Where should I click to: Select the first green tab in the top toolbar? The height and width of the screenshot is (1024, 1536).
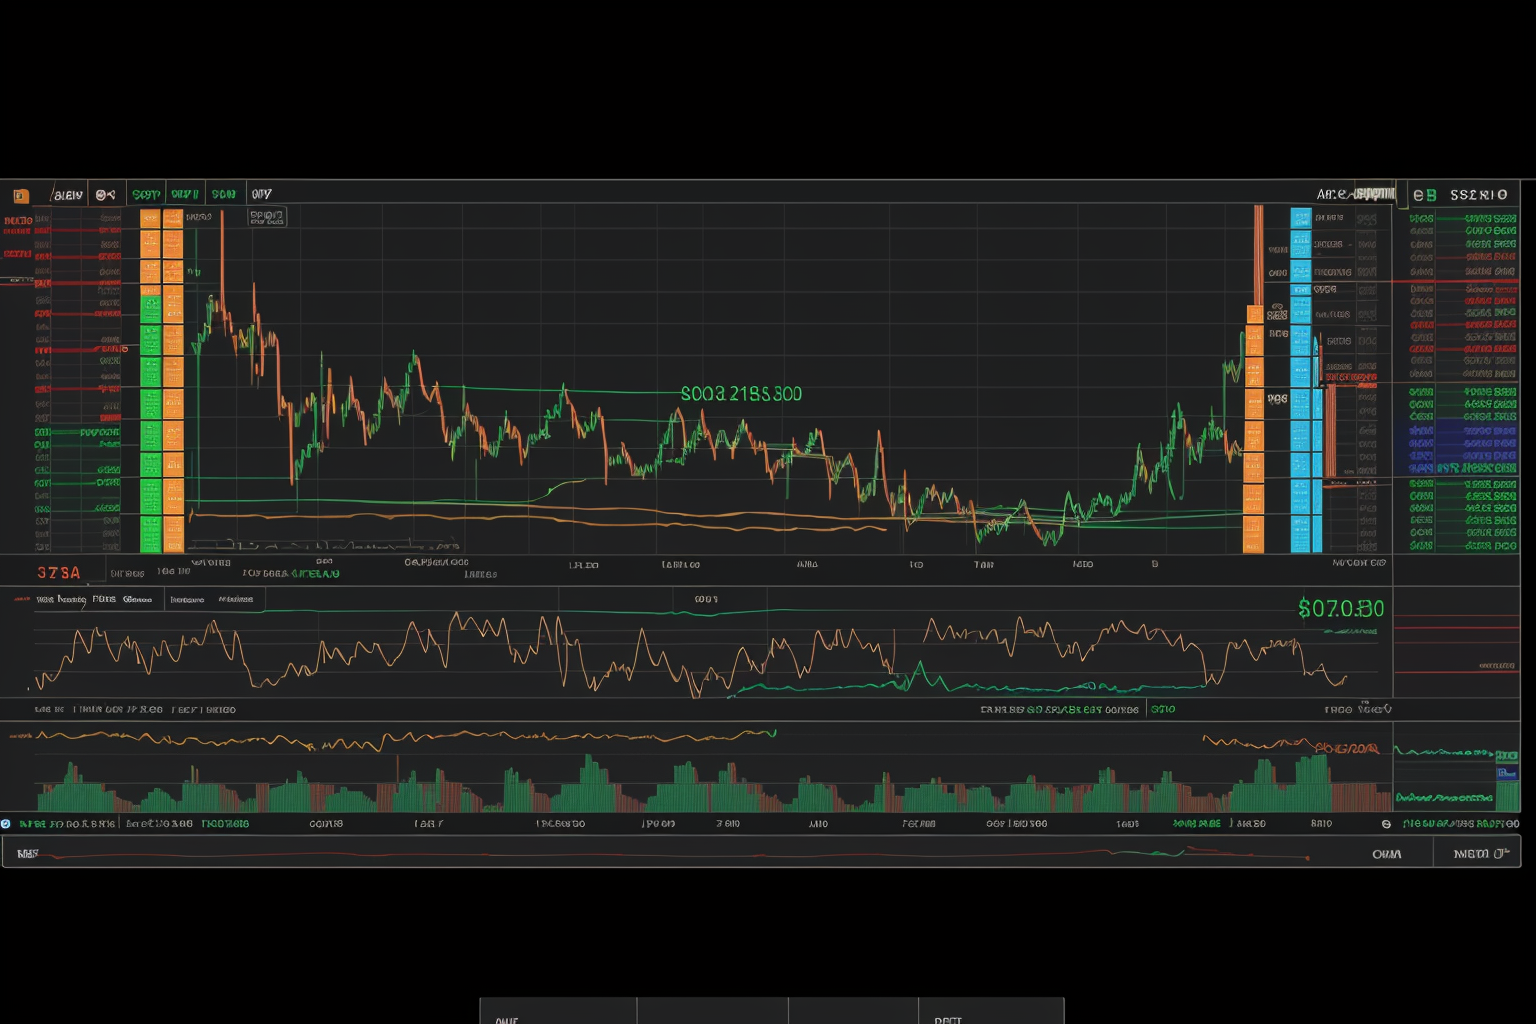[x=146, y=194]
